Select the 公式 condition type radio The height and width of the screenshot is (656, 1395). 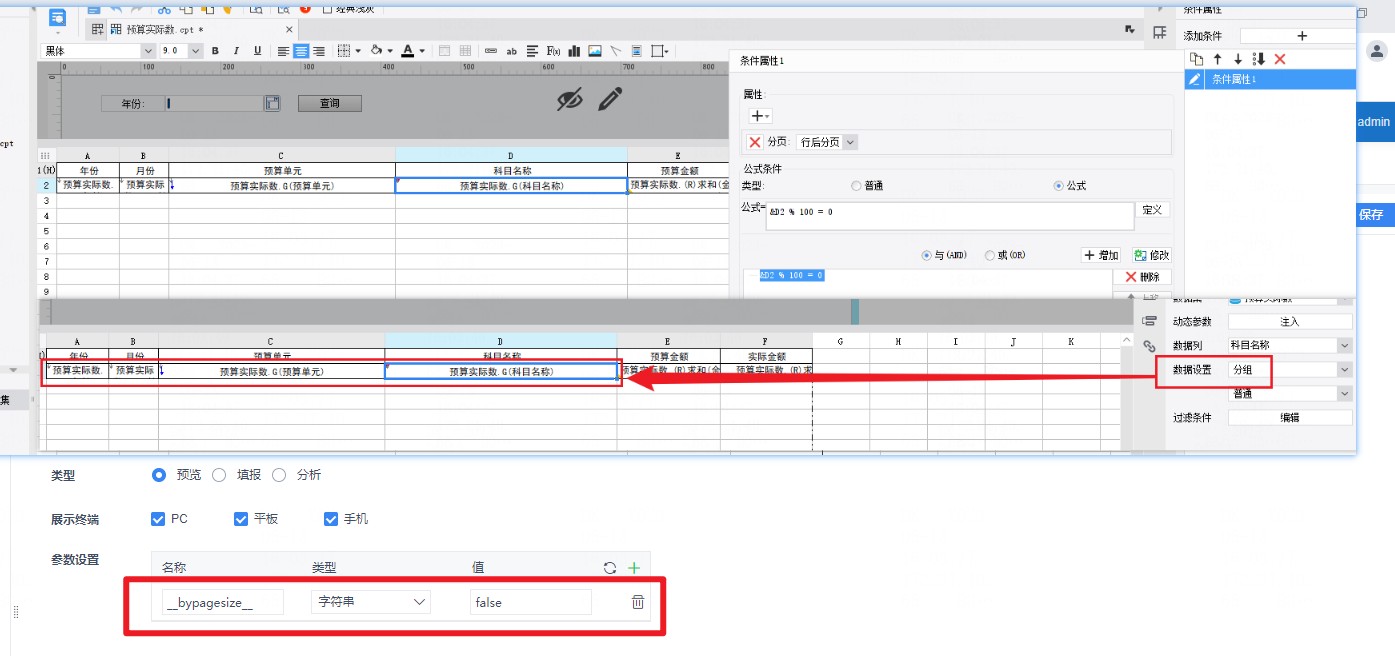(1058, 186)
